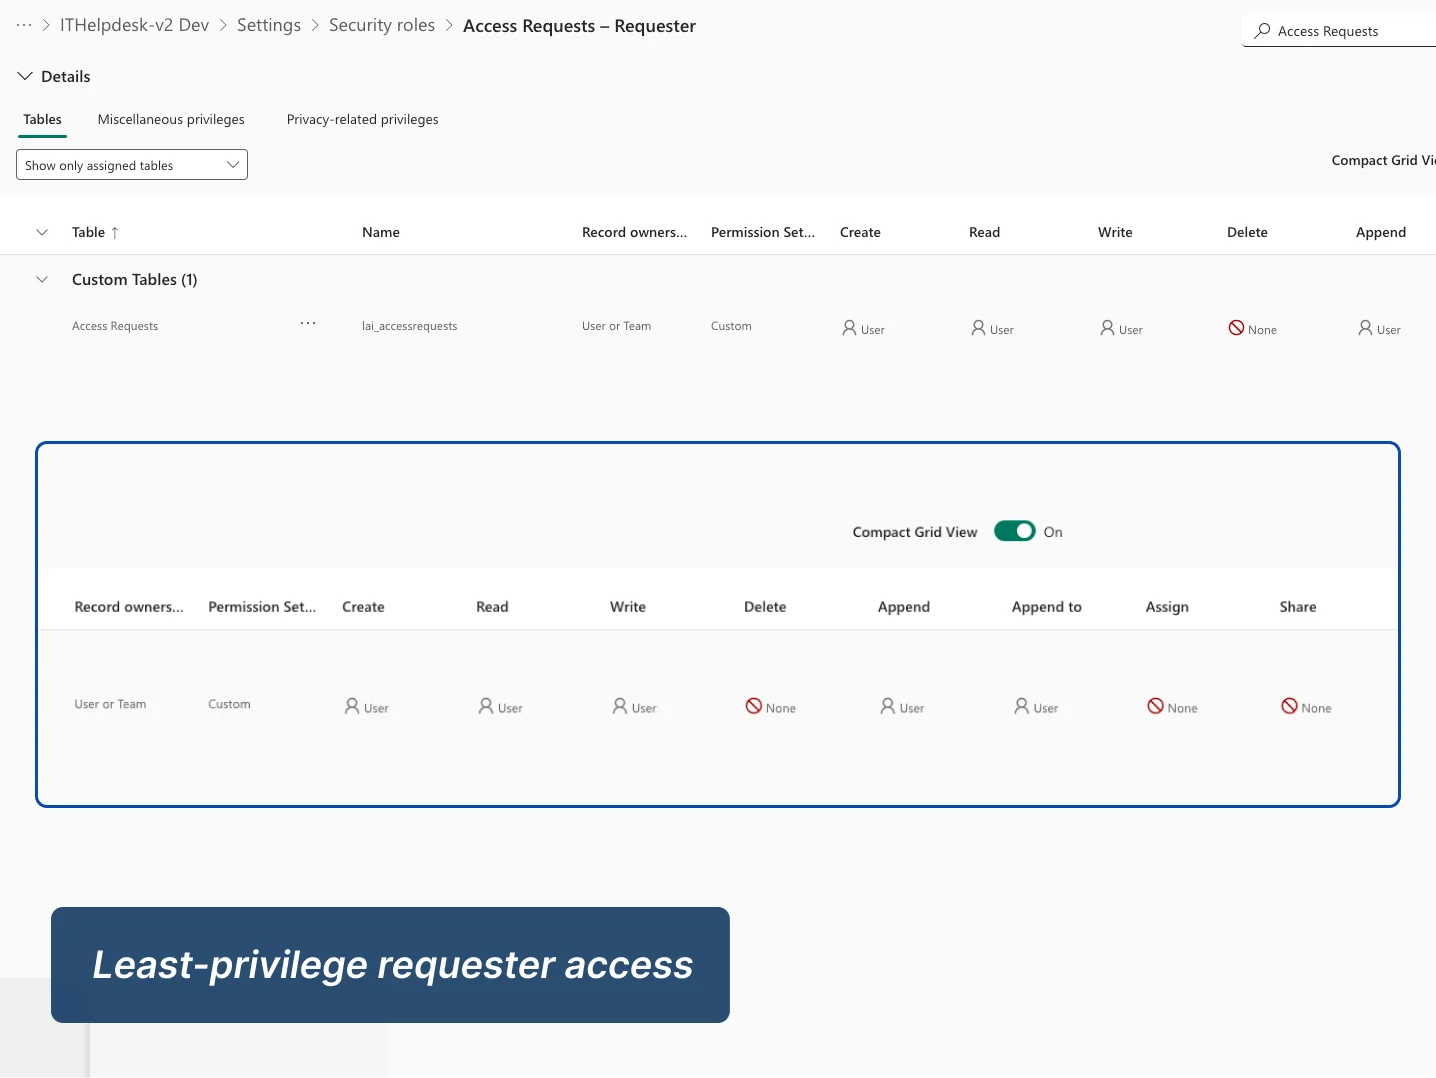Viewport: 1436px width, 1078px height.
Task: Navigate to Security roles via breadcrumb
Action: pyautogui.click(x=381, y=25)
